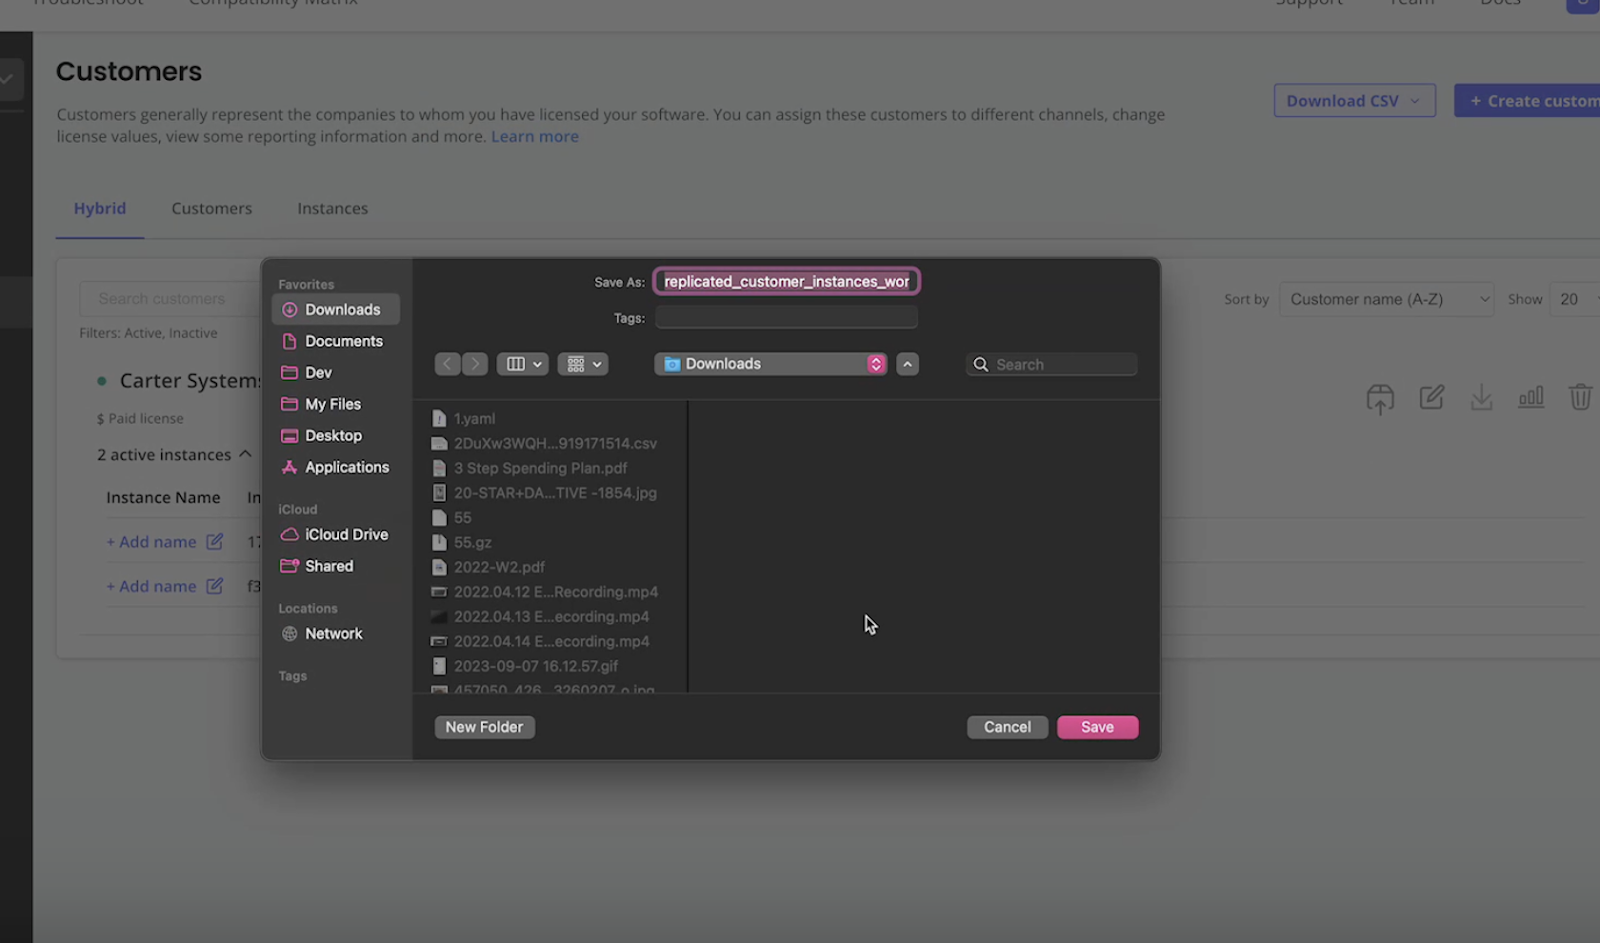This screenshot has height=943, width=1600.
Task: View Carter Systems reporting via the bar chart icon
Action: click(x=1531, y=397)
